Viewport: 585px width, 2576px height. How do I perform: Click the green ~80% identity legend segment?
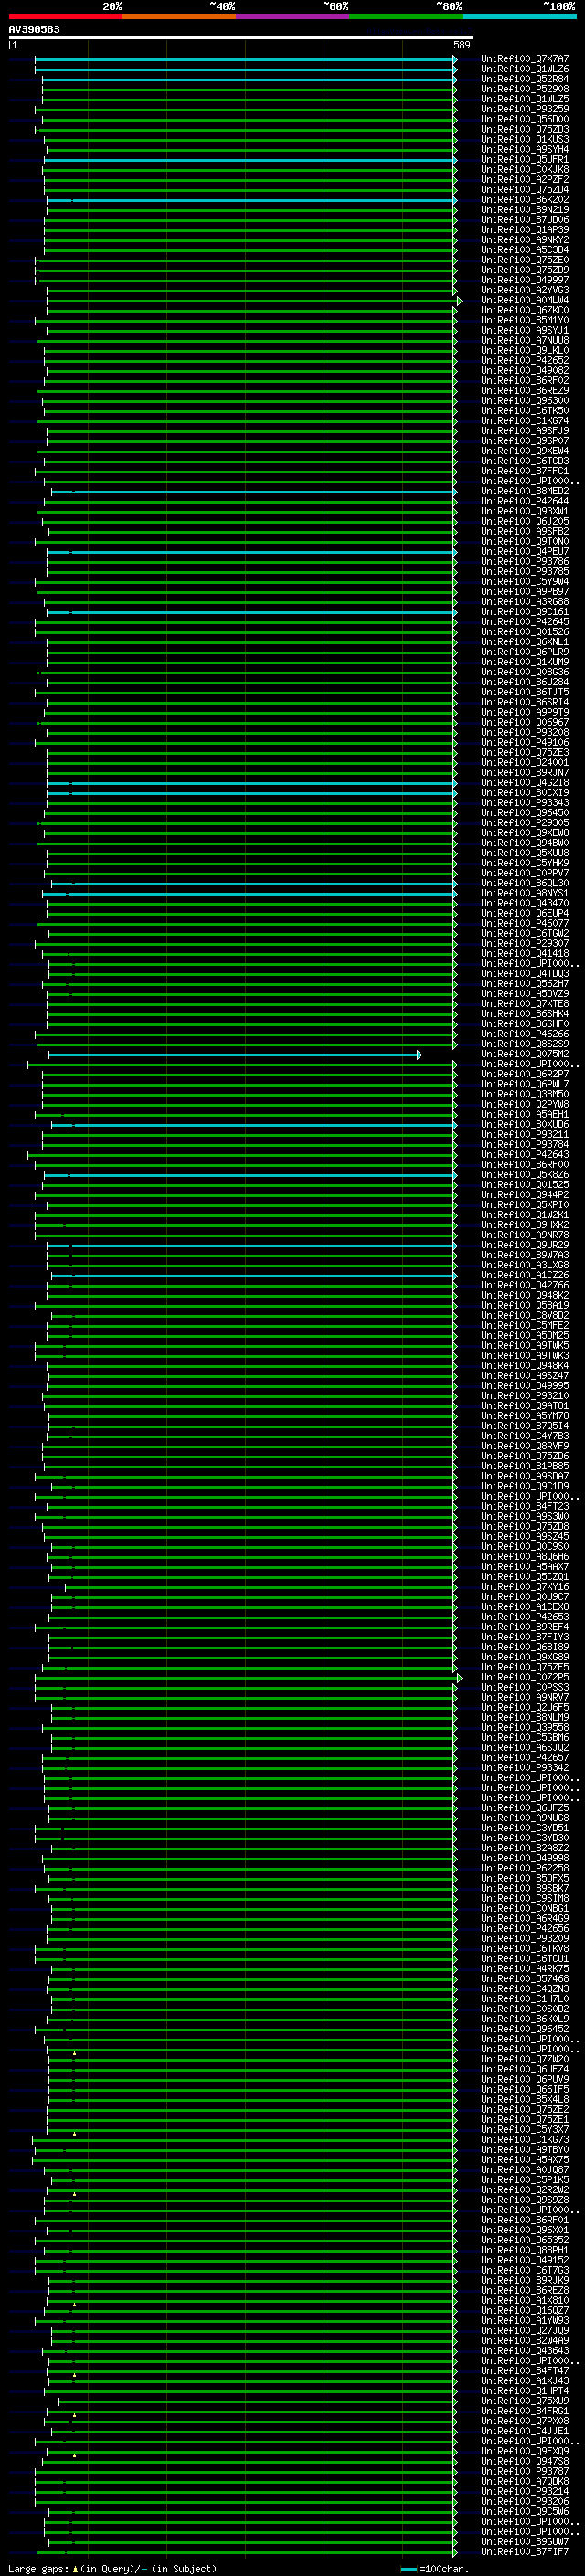406,16
